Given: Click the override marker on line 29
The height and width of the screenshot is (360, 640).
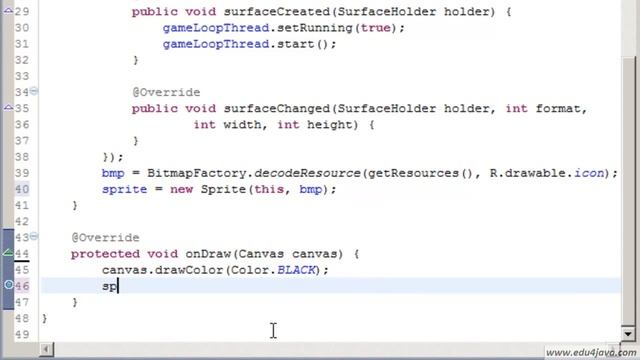Looking at the screenshot, I should pos(8,11).
